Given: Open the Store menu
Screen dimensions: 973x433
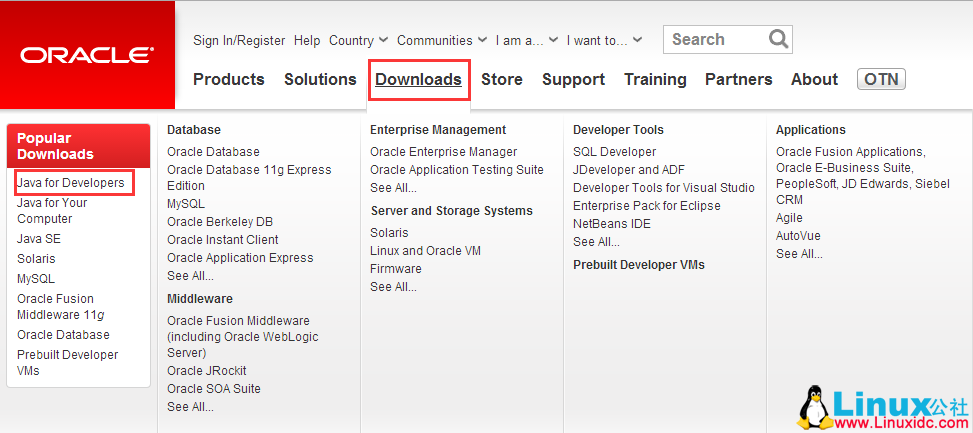Looking at the screenshot, I should coord(501,79).
